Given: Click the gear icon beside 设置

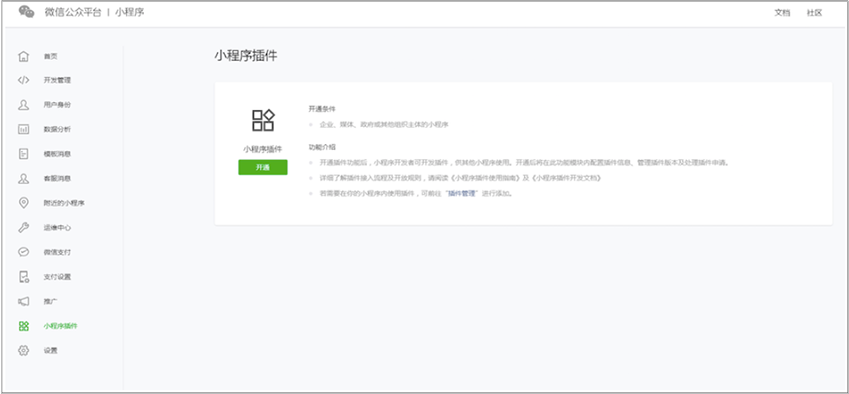Looking at the screenshot, I should [23, 351].
